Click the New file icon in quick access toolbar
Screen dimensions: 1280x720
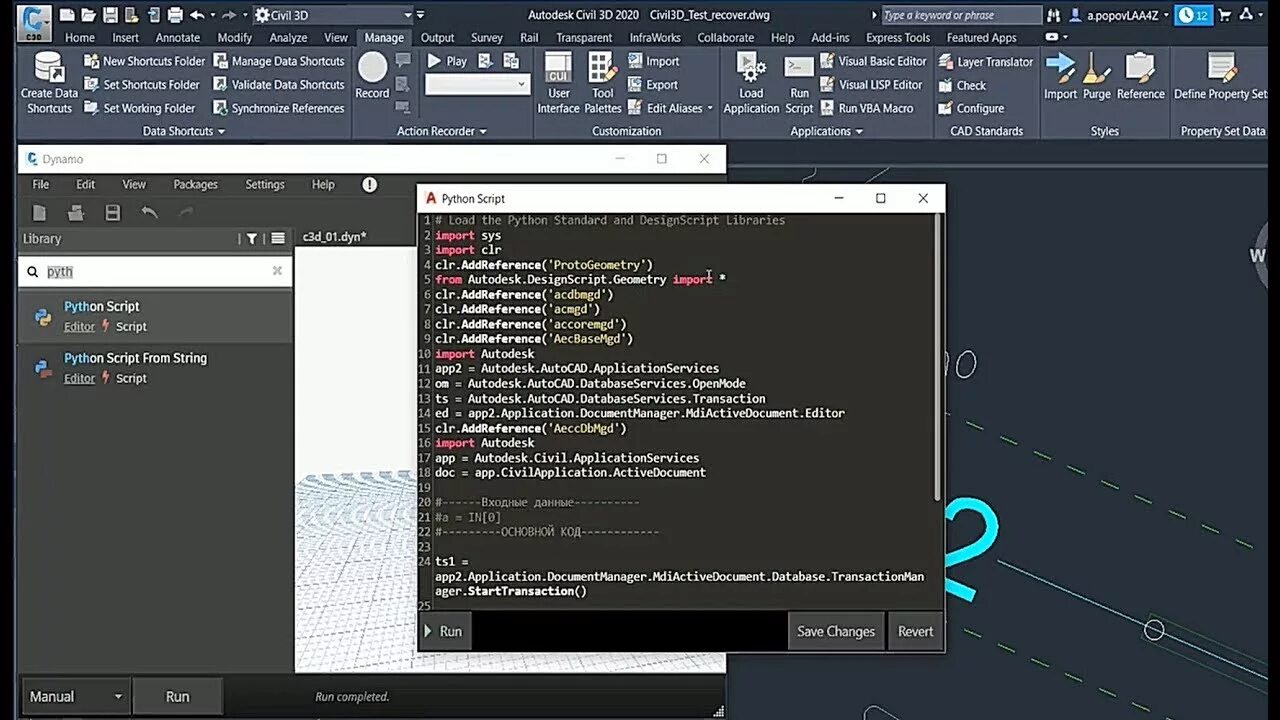tap(66, 15)
